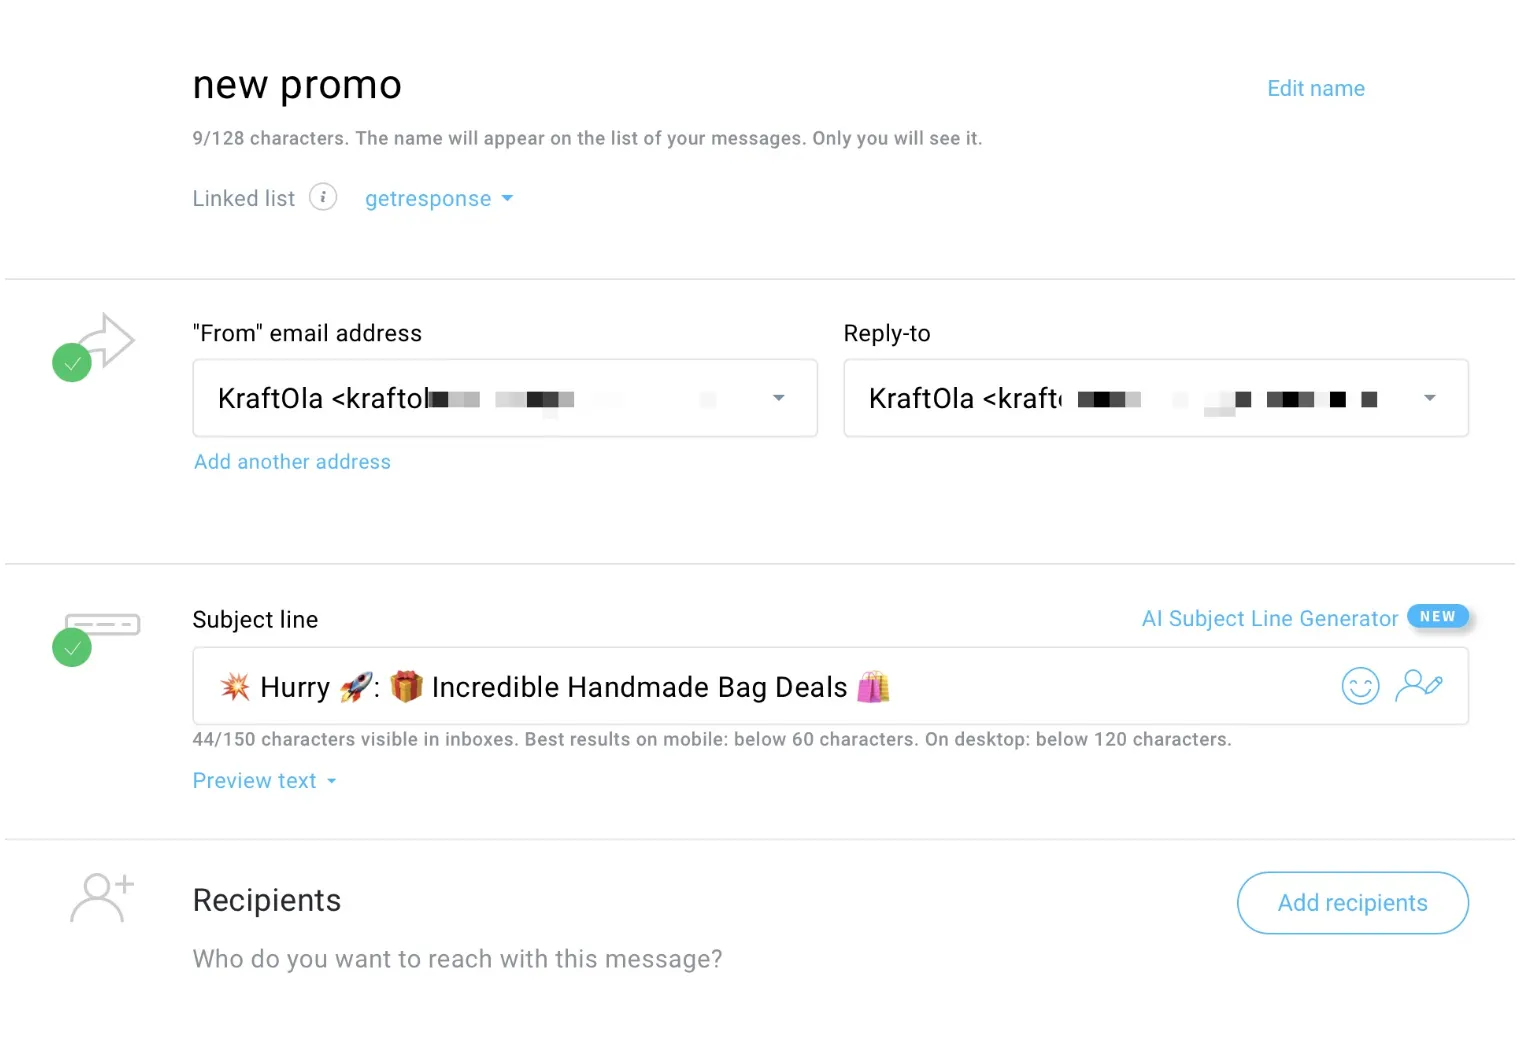Click the Add recipients button

(x=1352, y=903)
